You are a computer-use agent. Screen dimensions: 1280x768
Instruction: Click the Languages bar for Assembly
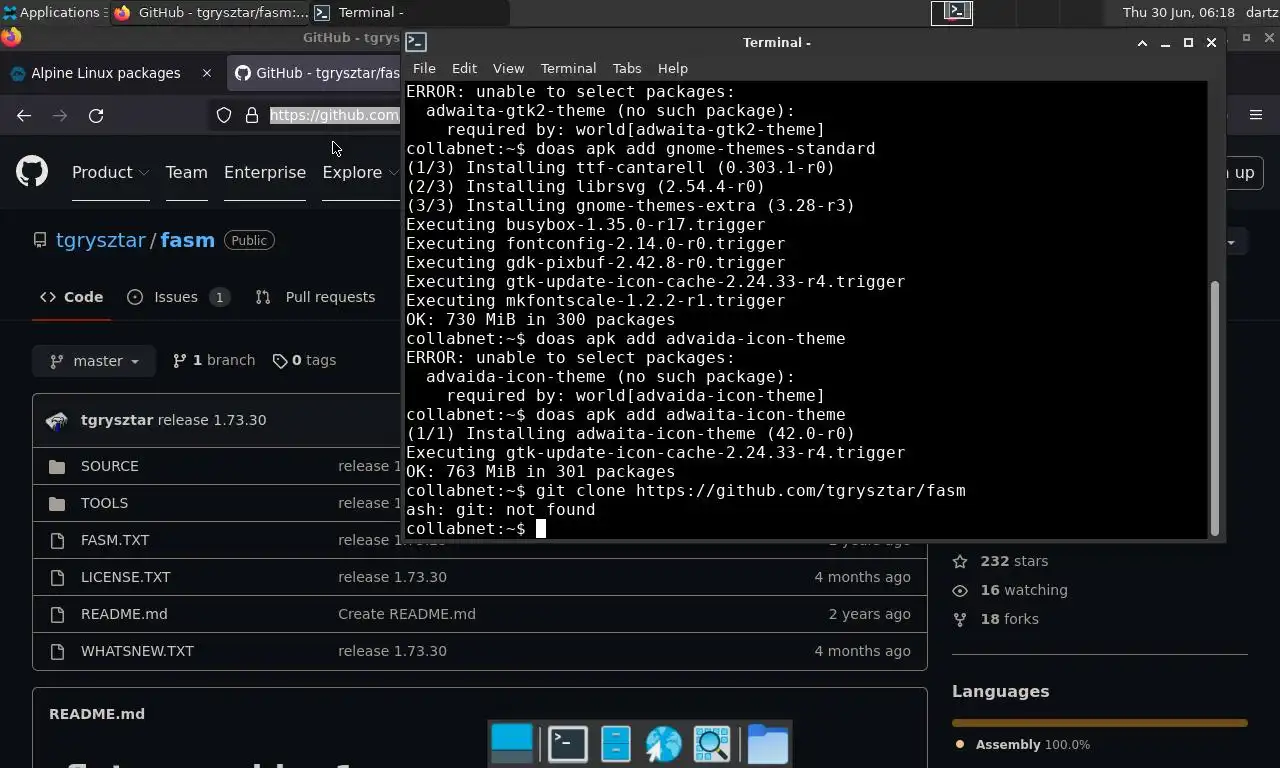pyautogui.click(x=1100, y=722)
